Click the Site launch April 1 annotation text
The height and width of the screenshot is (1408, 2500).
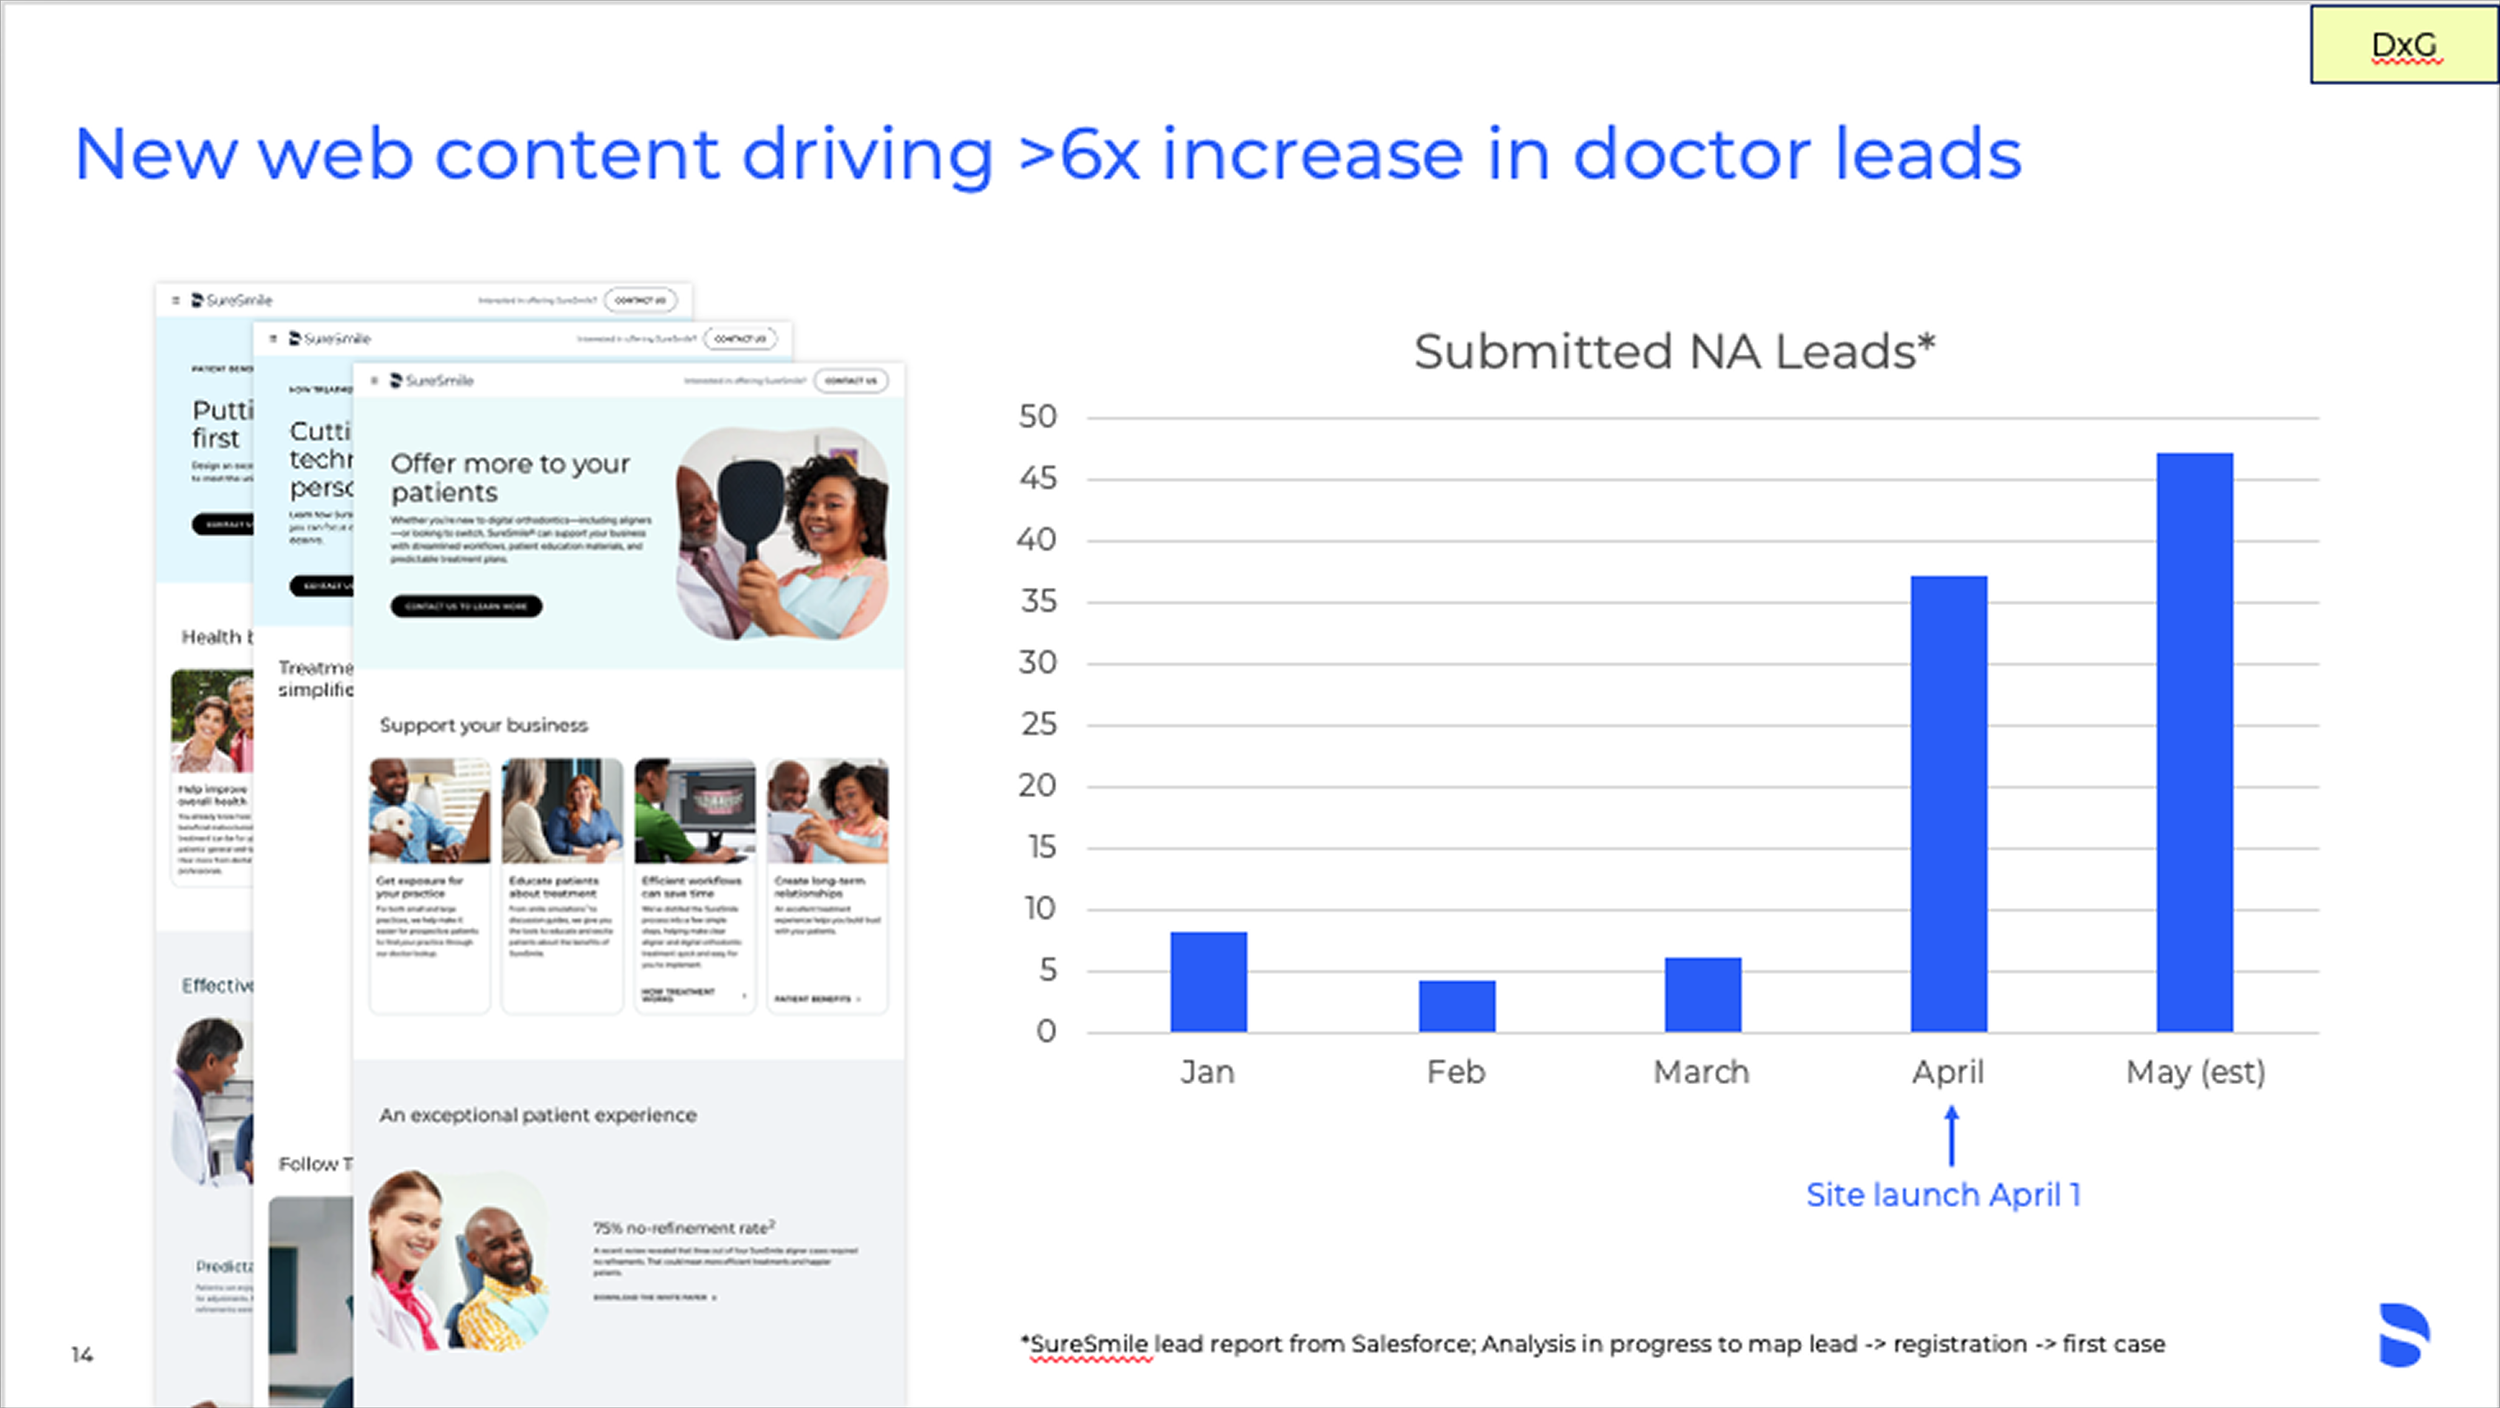[x=1943, y=1195]
